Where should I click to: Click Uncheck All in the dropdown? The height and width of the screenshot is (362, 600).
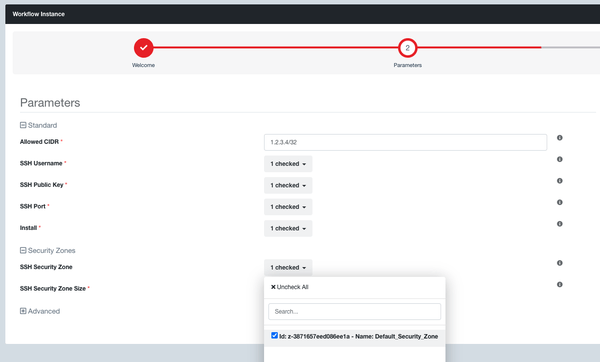pos(290,287)
